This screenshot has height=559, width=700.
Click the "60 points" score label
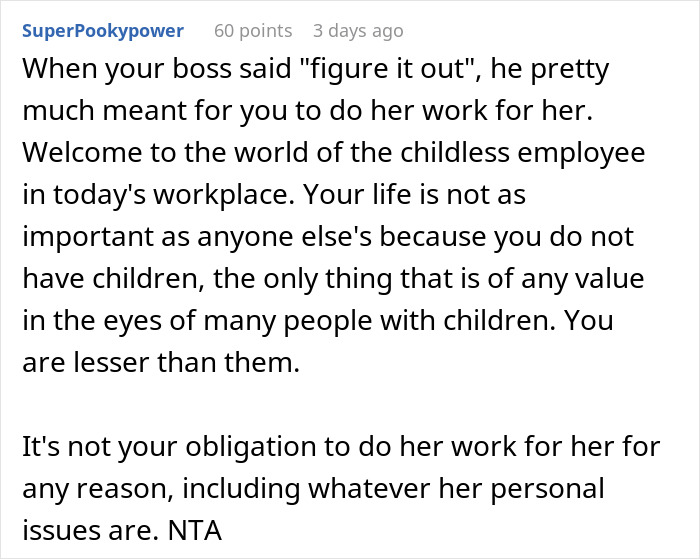click(253, 31)
